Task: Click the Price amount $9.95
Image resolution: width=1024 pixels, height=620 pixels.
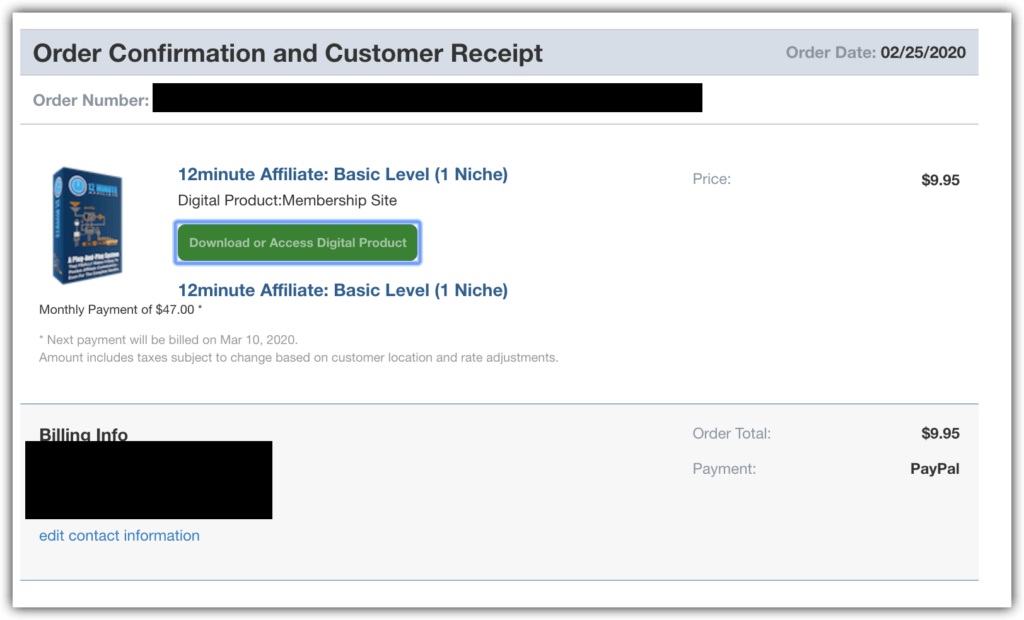Action: (x=940, y=180)
